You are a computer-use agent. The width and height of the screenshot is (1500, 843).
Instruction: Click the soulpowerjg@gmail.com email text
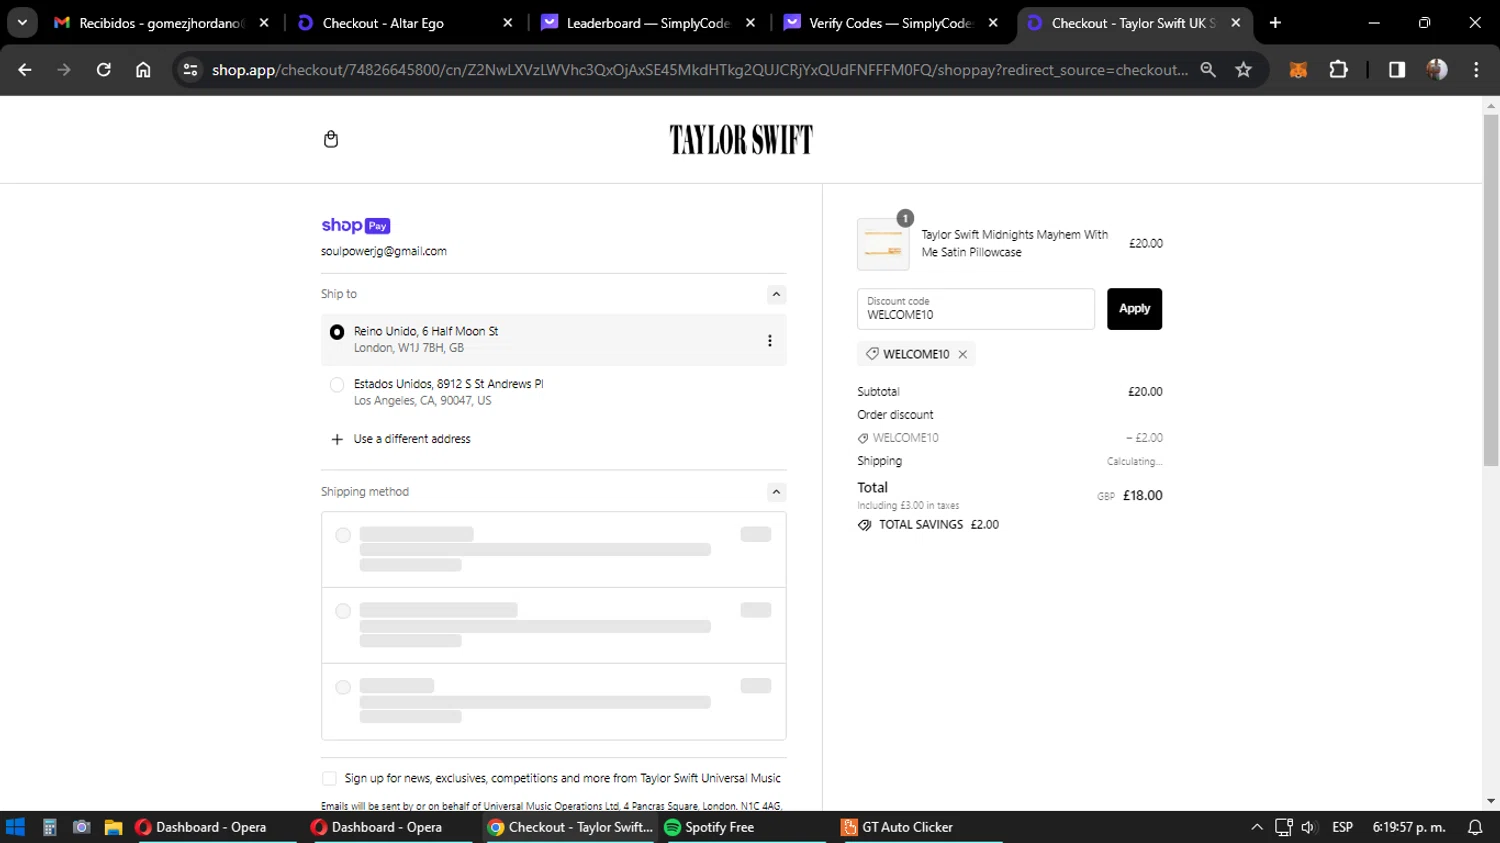[x=384, y=251]
